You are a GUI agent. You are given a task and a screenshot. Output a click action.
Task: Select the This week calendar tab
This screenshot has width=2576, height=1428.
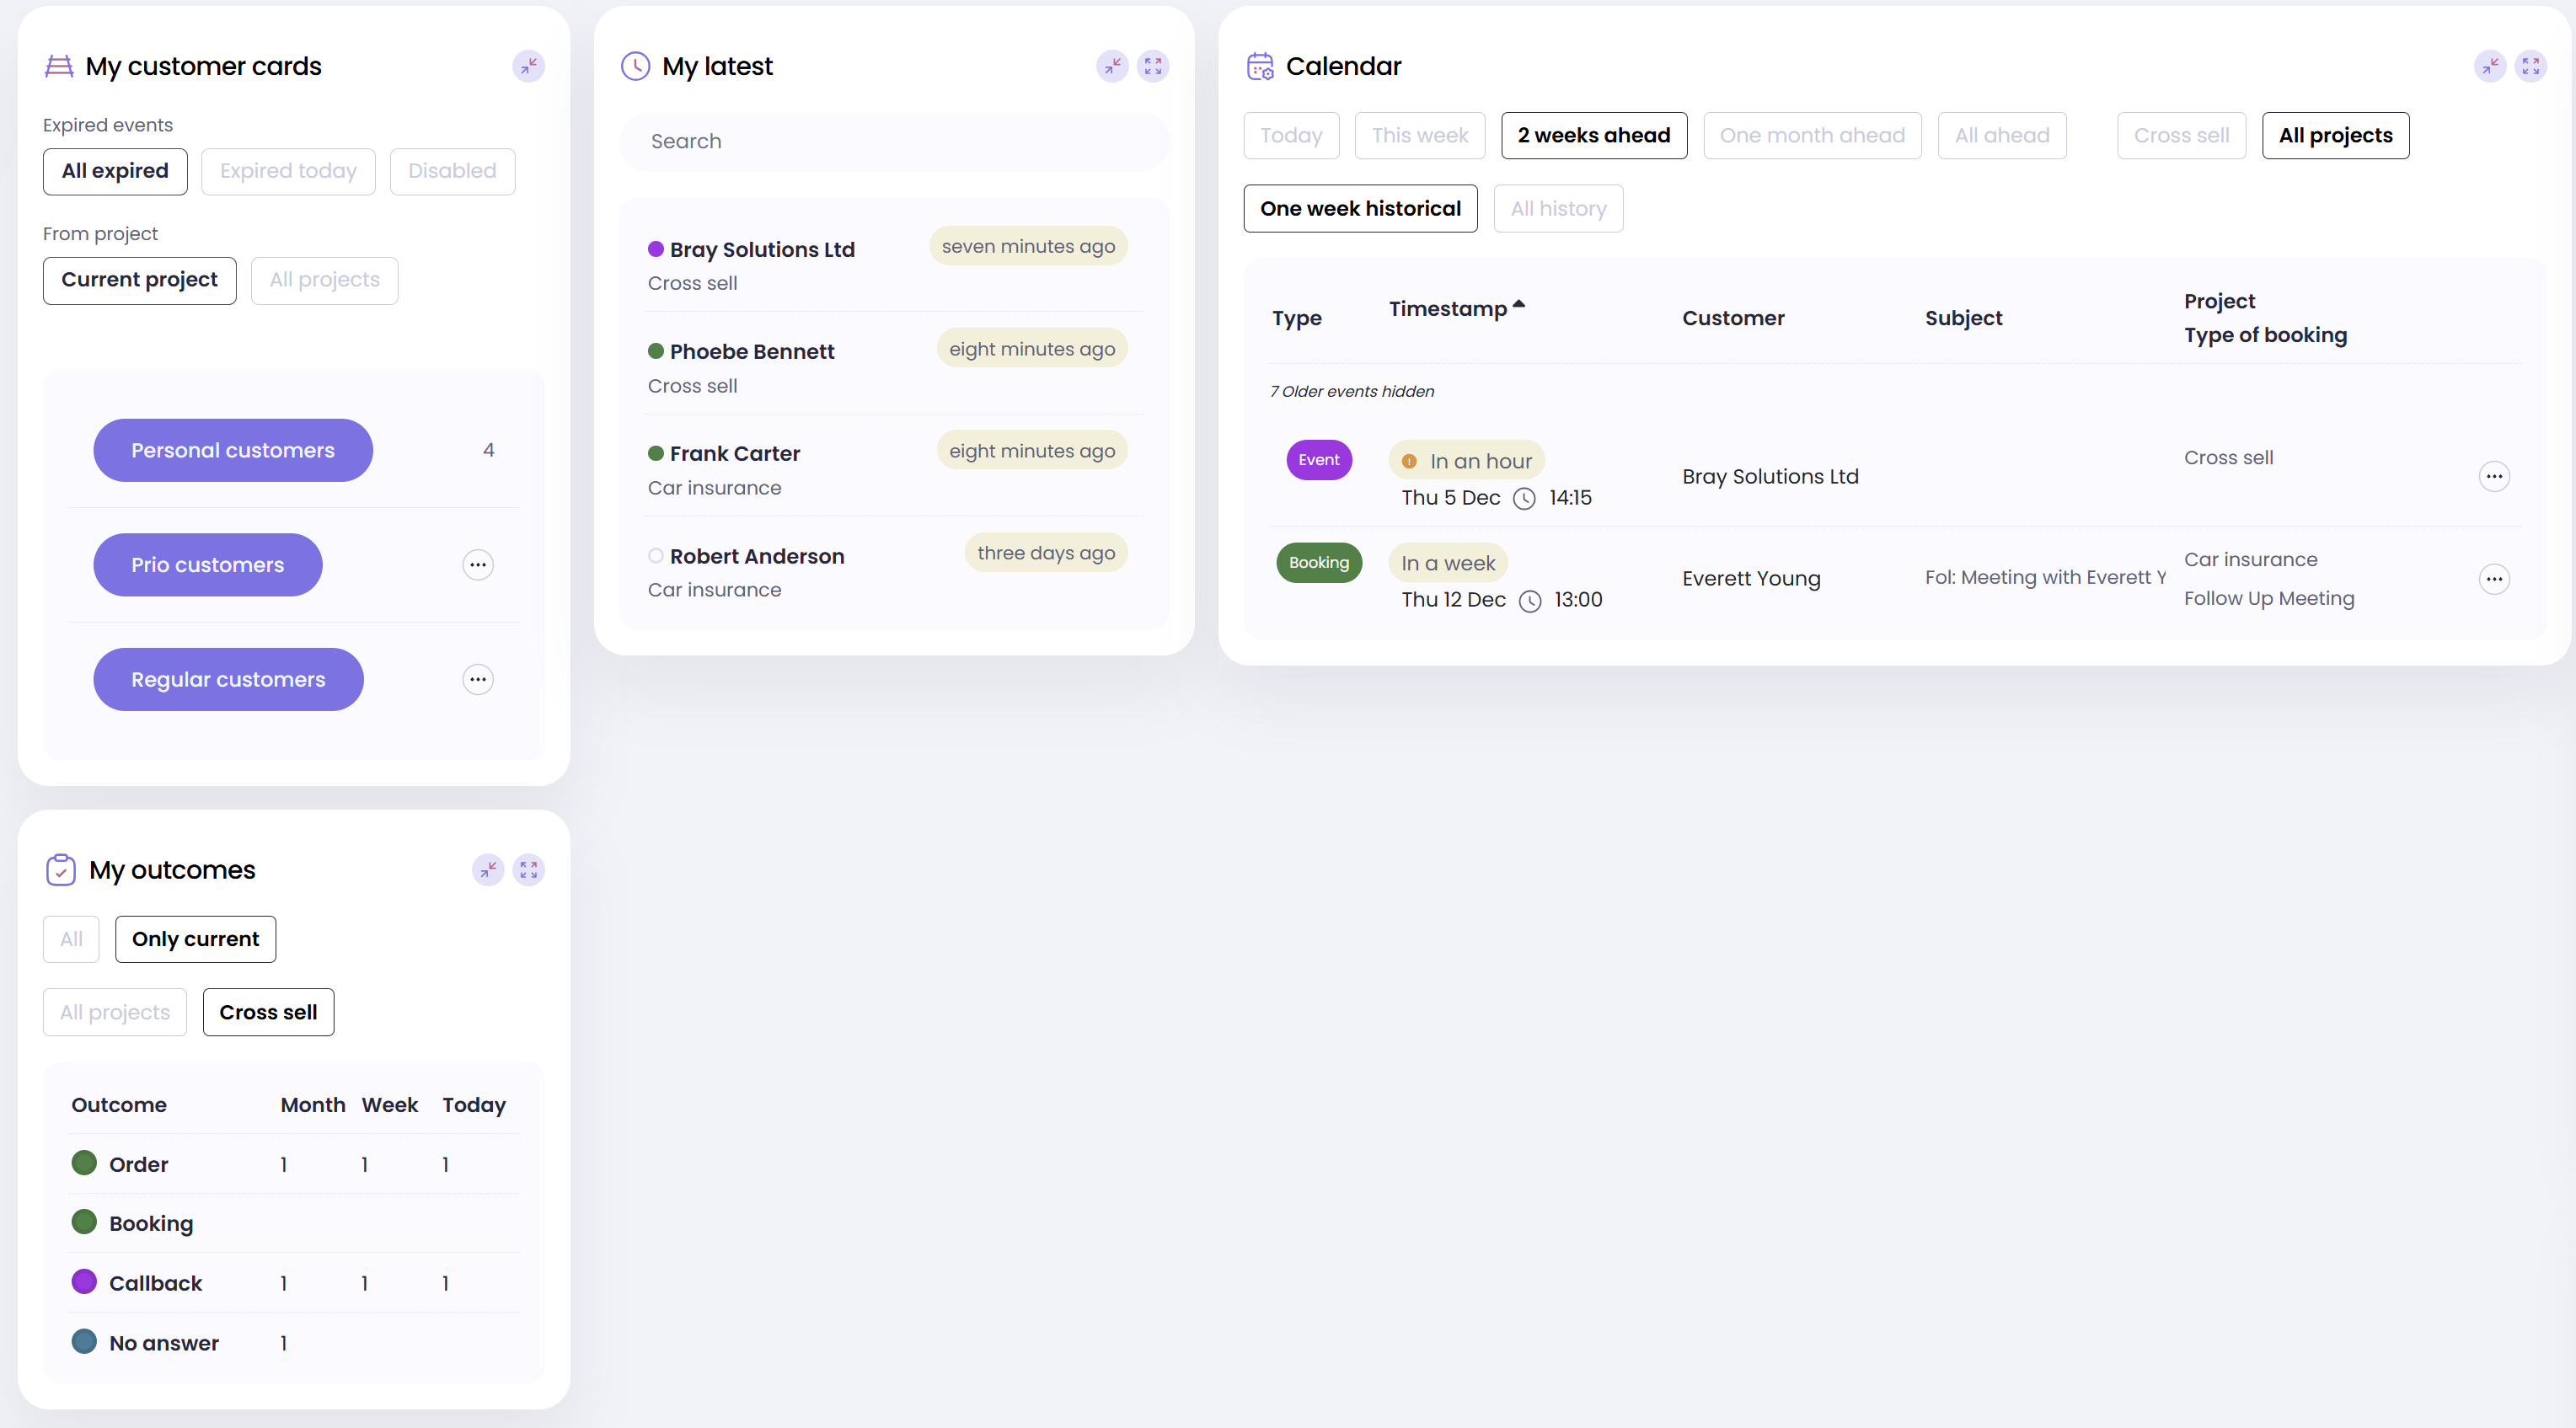[1419, 135]
